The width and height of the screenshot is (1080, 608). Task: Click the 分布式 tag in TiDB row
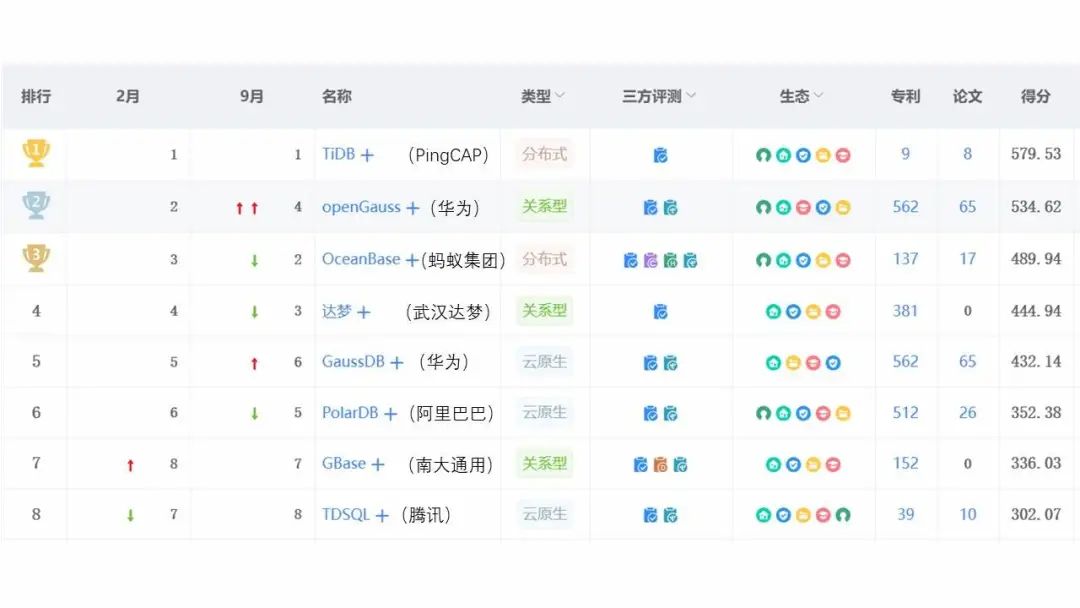(544, 154)
